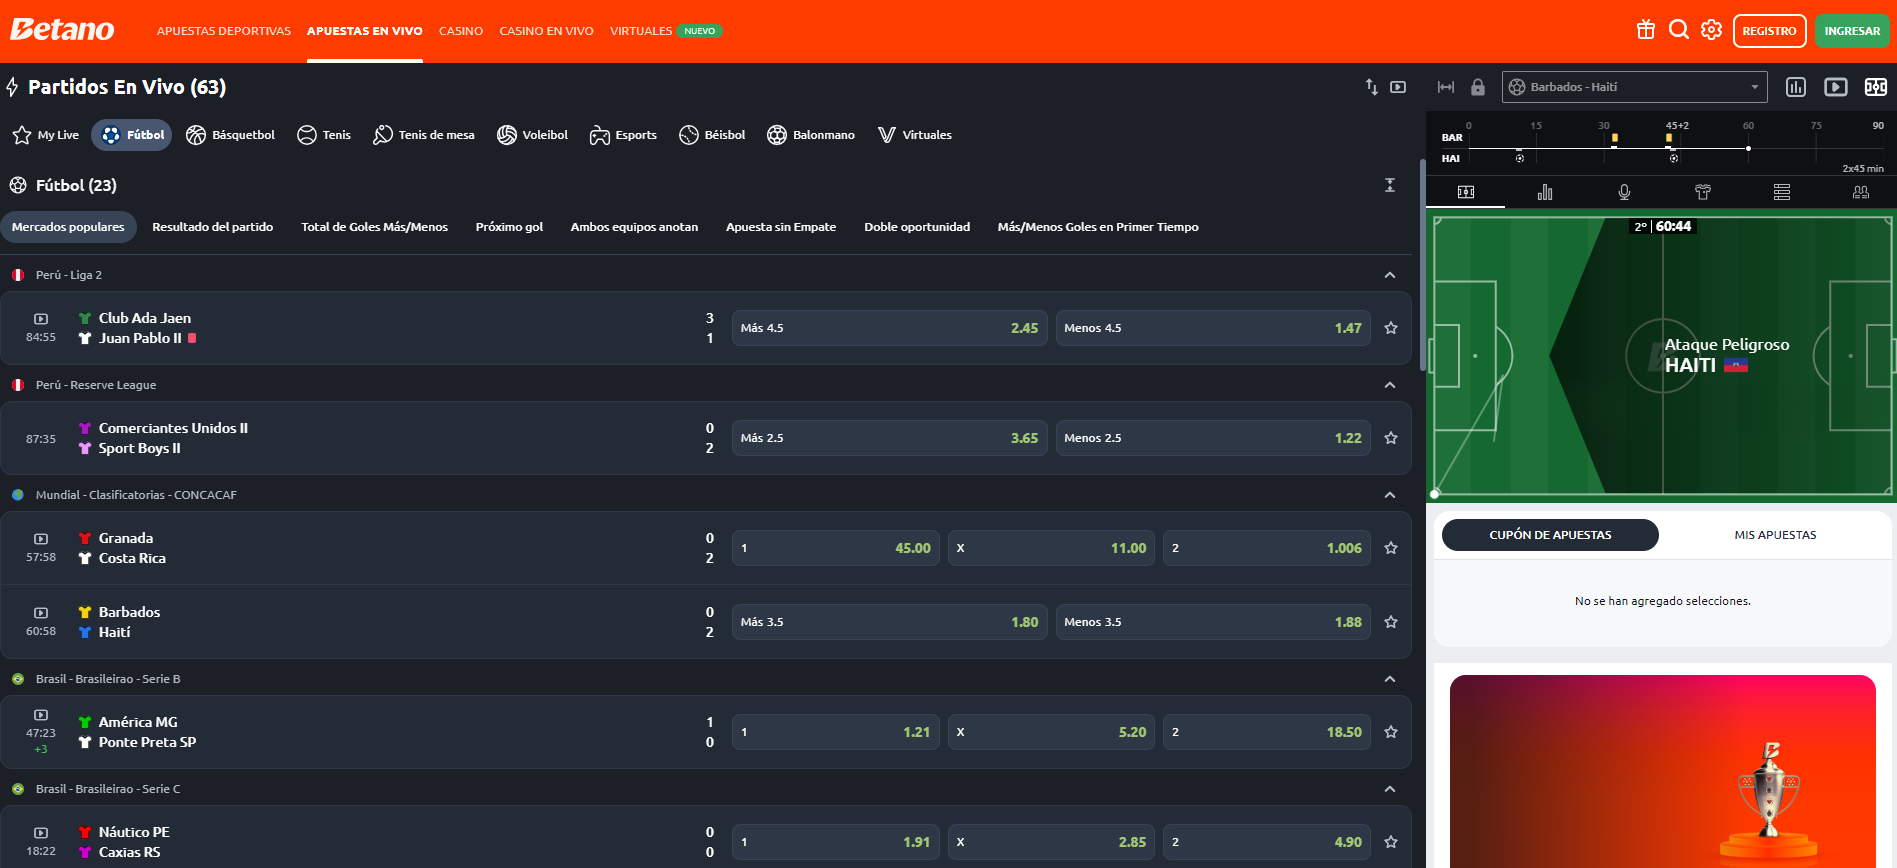Open the microphone commentary tab

pos(1624,192)
